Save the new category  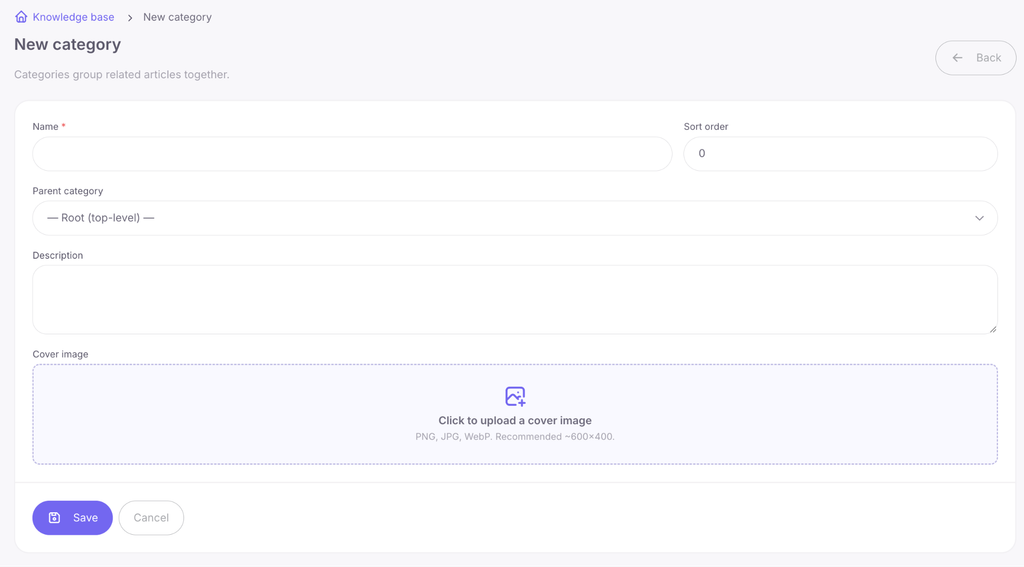72,518
